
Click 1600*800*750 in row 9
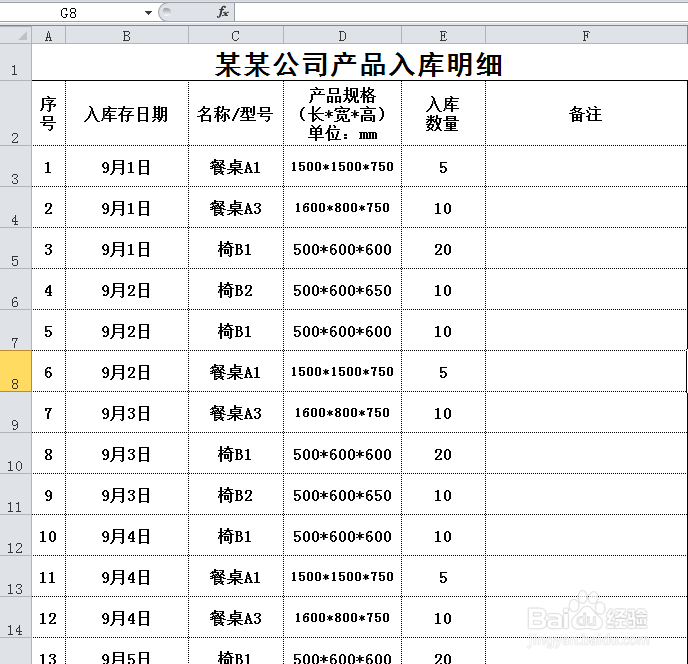342,413
